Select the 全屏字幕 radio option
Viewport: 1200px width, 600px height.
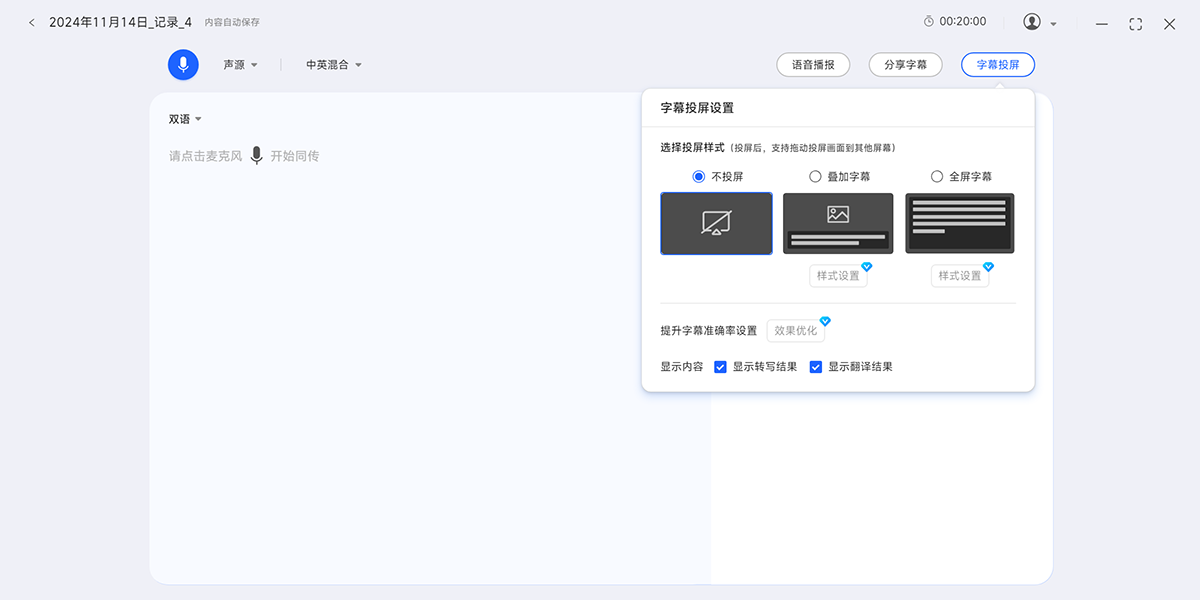tap(937, 177)
